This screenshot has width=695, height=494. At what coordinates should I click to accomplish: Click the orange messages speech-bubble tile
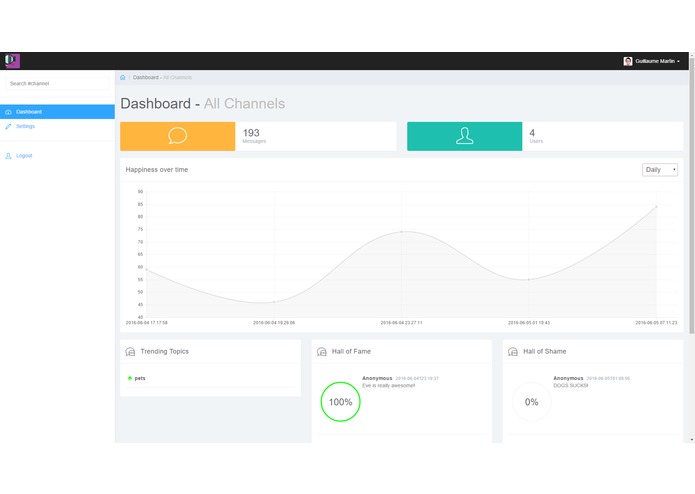tap(177, 136)
